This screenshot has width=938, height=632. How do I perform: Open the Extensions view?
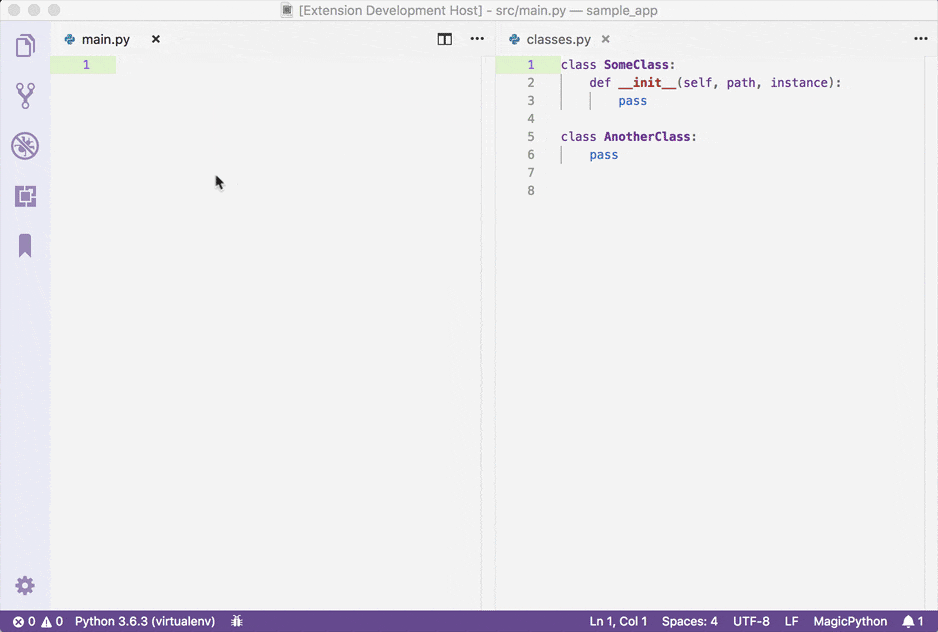click(x=25, y=196)
